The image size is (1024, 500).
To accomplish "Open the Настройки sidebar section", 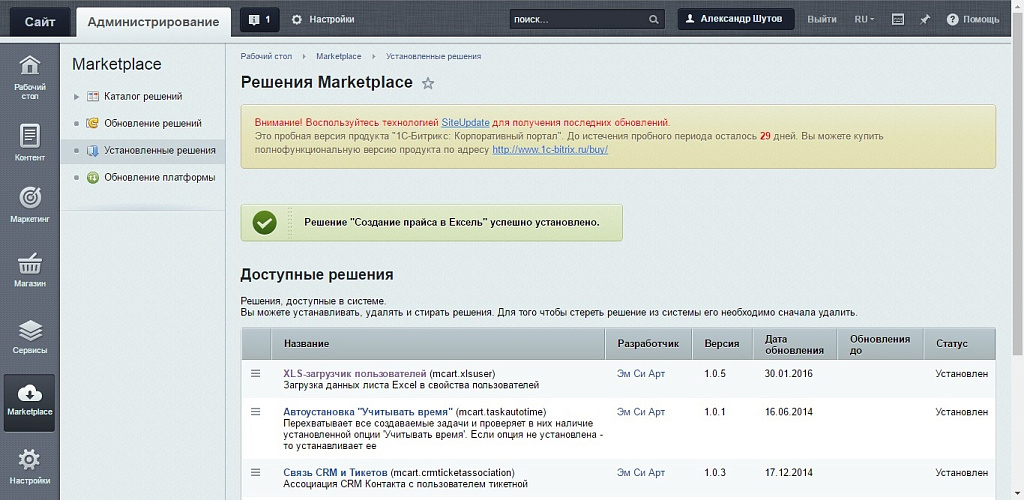I will tap(30, 466).
